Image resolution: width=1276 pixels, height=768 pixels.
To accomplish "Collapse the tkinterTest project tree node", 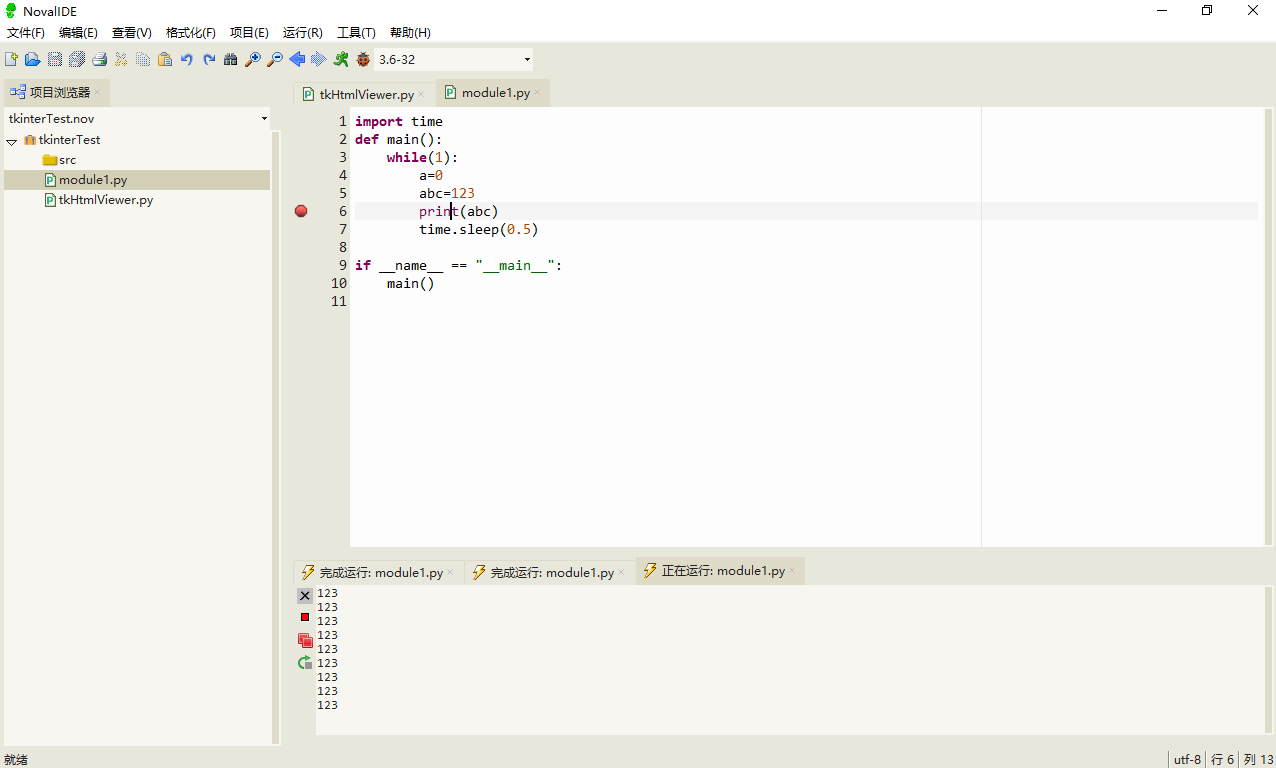I will click(x=12, y=141).
